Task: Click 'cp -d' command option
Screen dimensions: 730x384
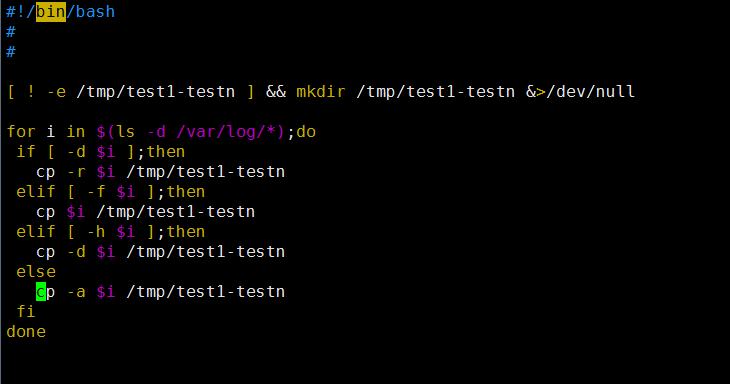Action: 61,252
